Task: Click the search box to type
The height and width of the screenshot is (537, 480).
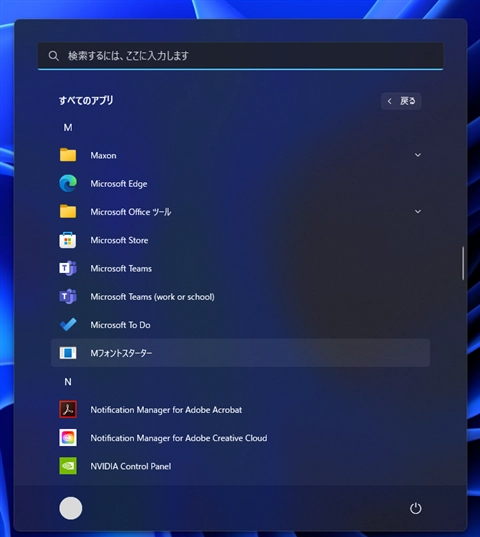Action: pos(240,55)
